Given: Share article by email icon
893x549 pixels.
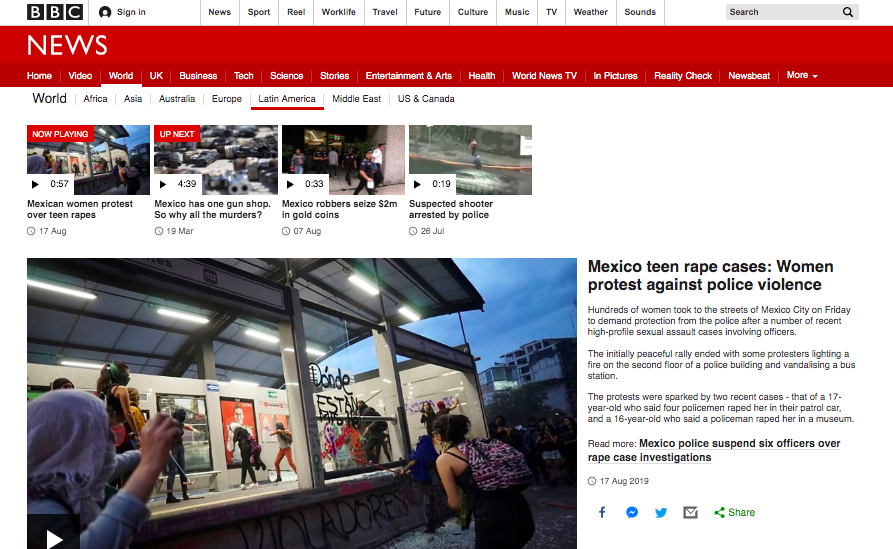Looking at the screenshot, I should coord(690,512).
